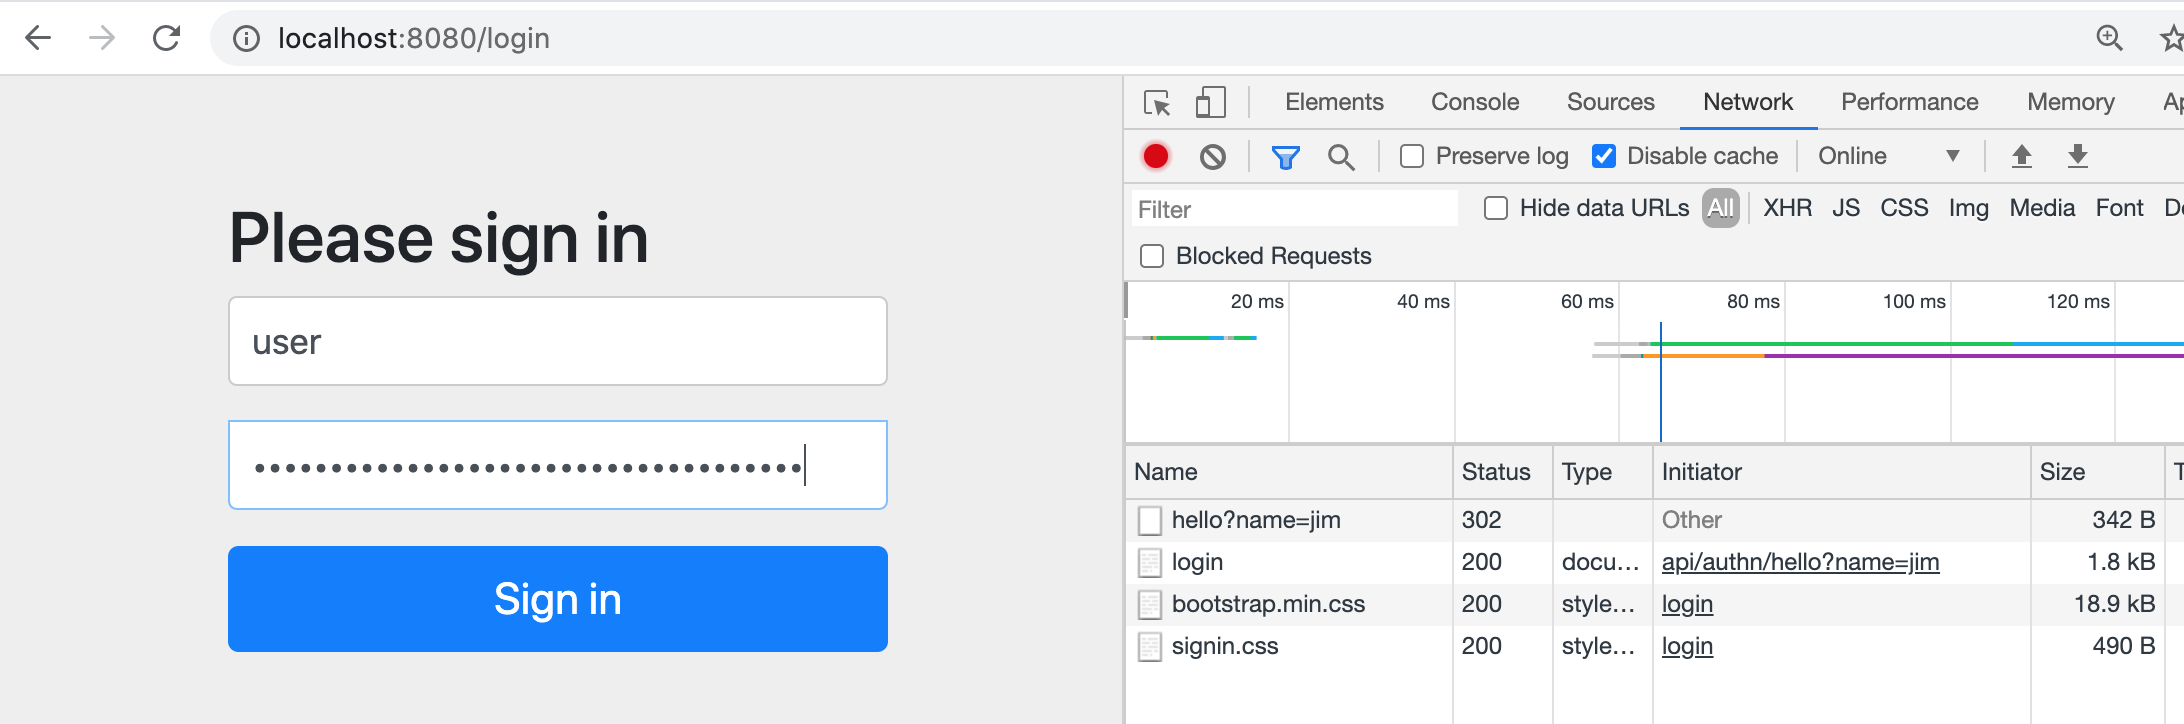Tick the Blocked Requests checkbox
The height and width of the screenshot is (724, 2184).
click(1152, 256)
